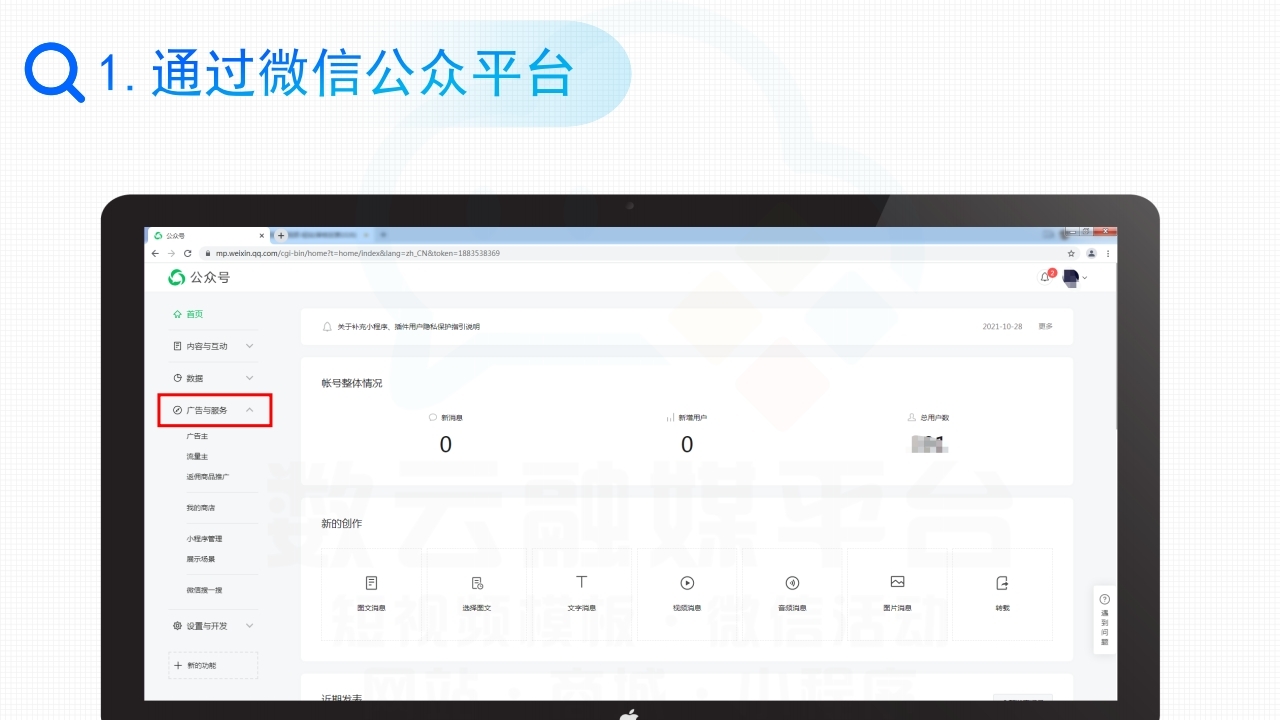Click the 新消息 count zero
The width and height of the screenshot is (1280, 720).
[446, 445]
